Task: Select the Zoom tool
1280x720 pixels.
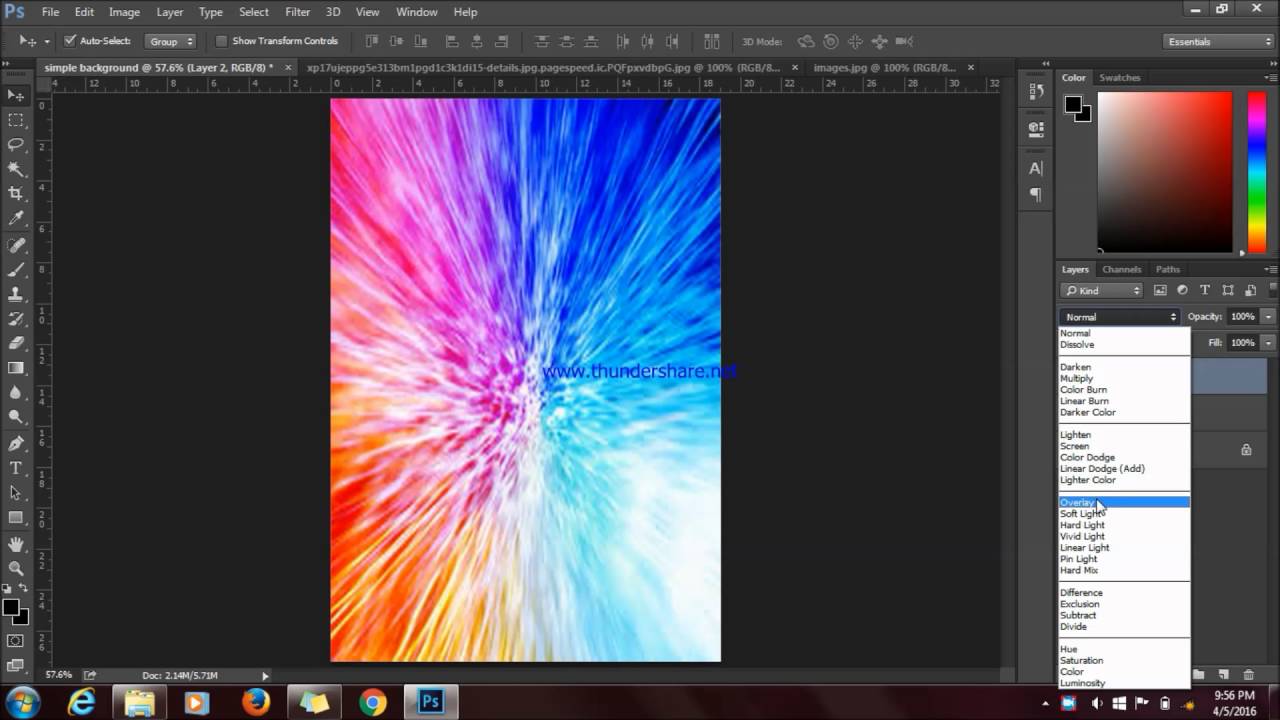Action: coord(16,568)
